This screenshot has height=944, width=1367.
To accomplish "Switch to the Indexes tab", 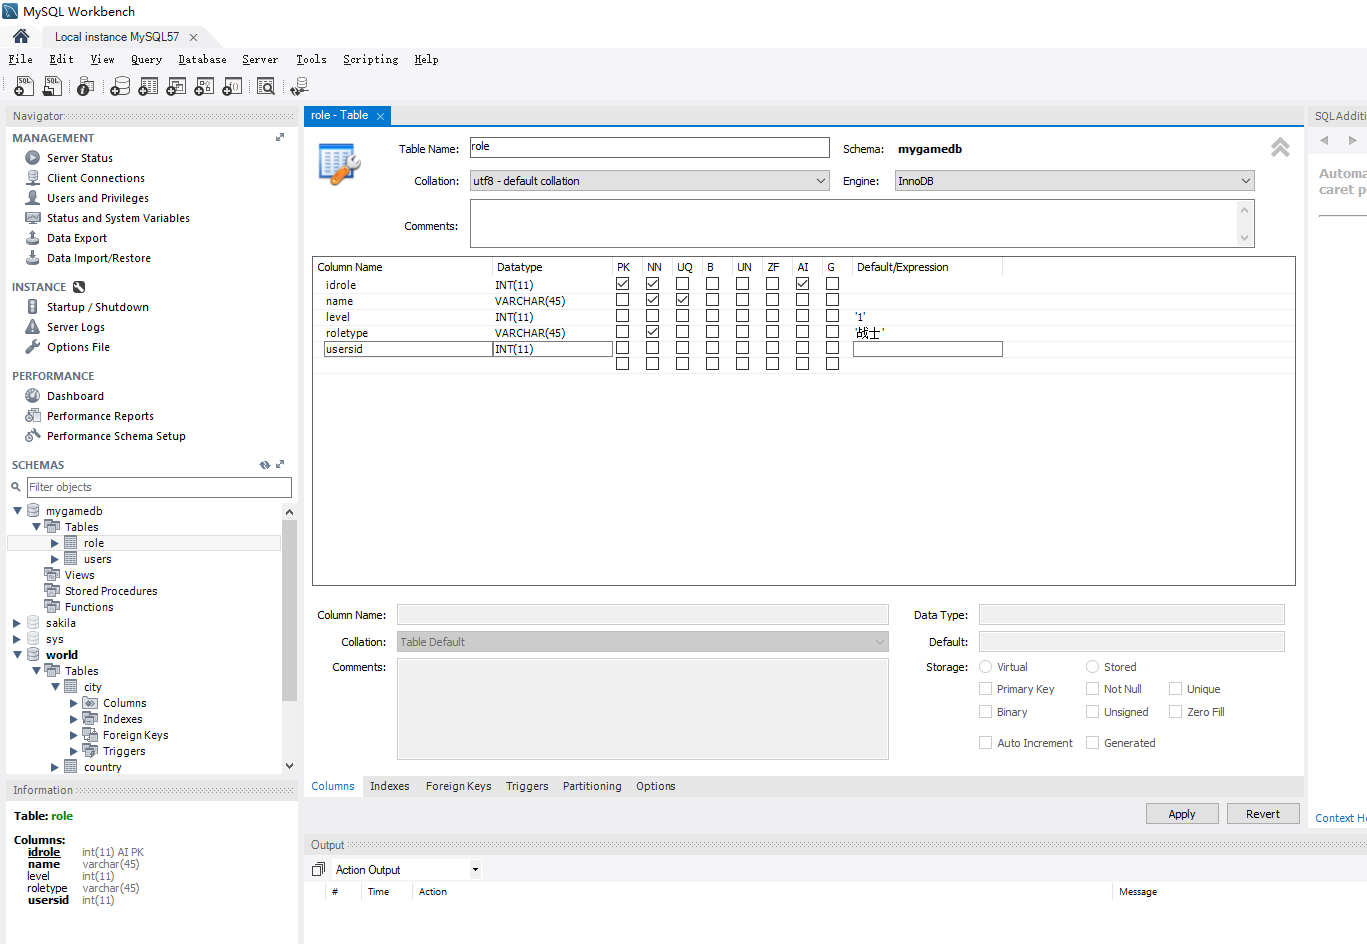I will coord(389,786).
